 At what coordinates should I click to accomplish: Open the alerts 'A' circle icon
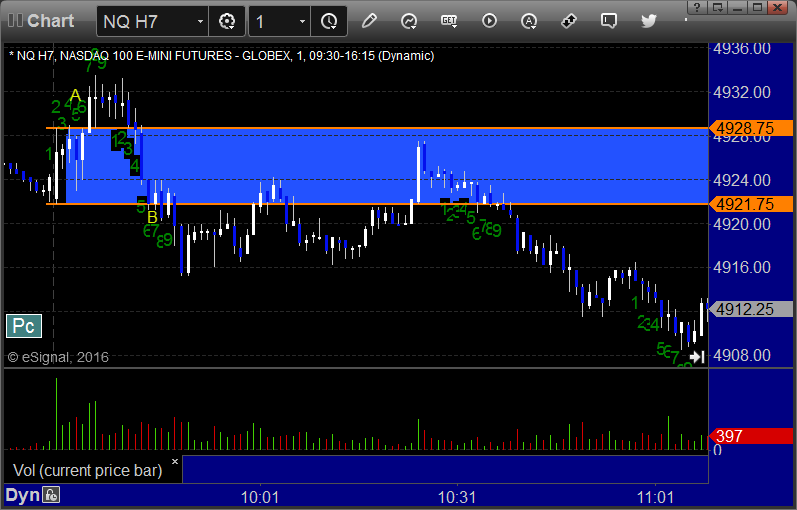(x=529, y=21)
